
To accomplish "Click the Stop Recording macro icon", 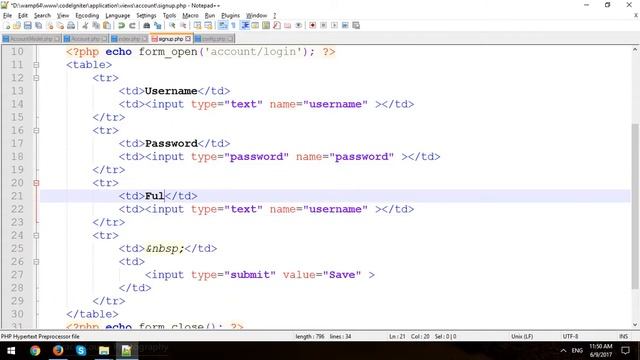I will (x=323, y=25).
